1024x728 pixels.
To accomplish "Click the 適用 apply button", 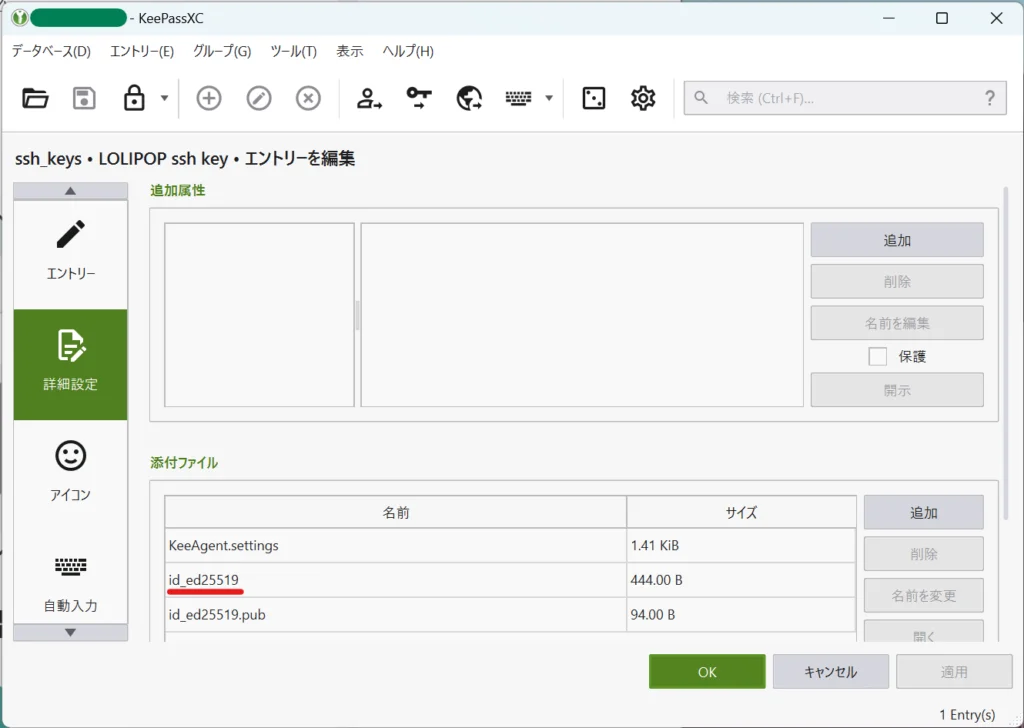I will tap(954, 672).
